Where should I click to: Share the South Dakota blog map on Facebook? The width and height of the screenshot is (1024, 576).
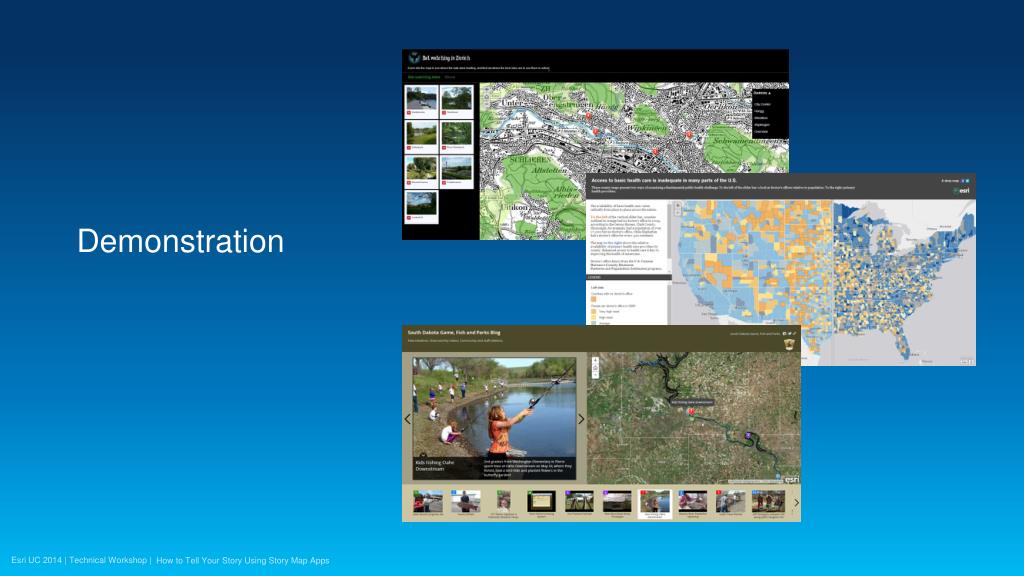tap(784, 334)
